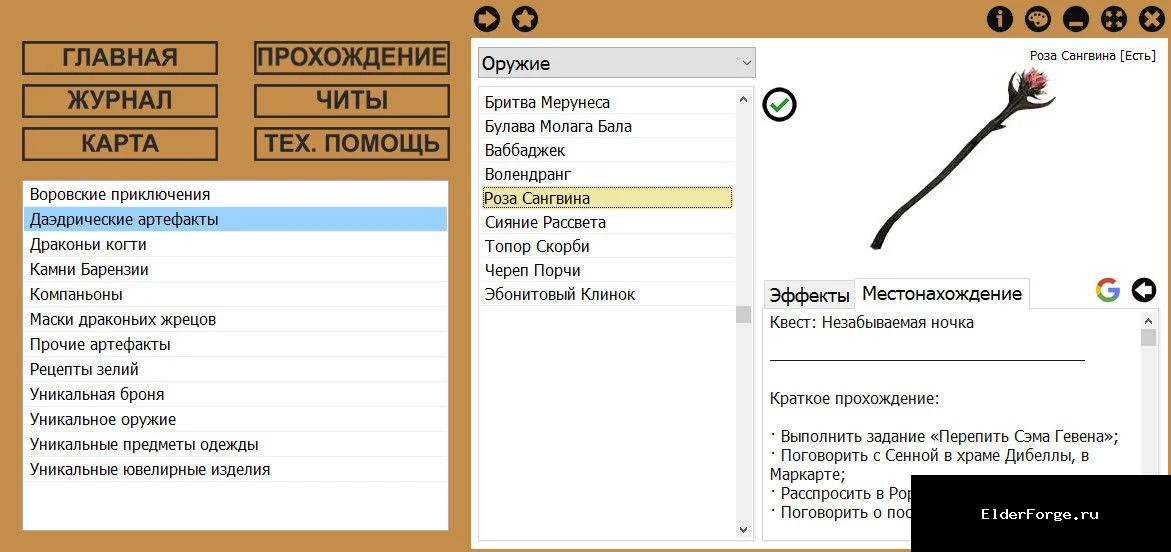
Task: Click weapon list scrollbar up arrow
Action: tap(743, 98)
